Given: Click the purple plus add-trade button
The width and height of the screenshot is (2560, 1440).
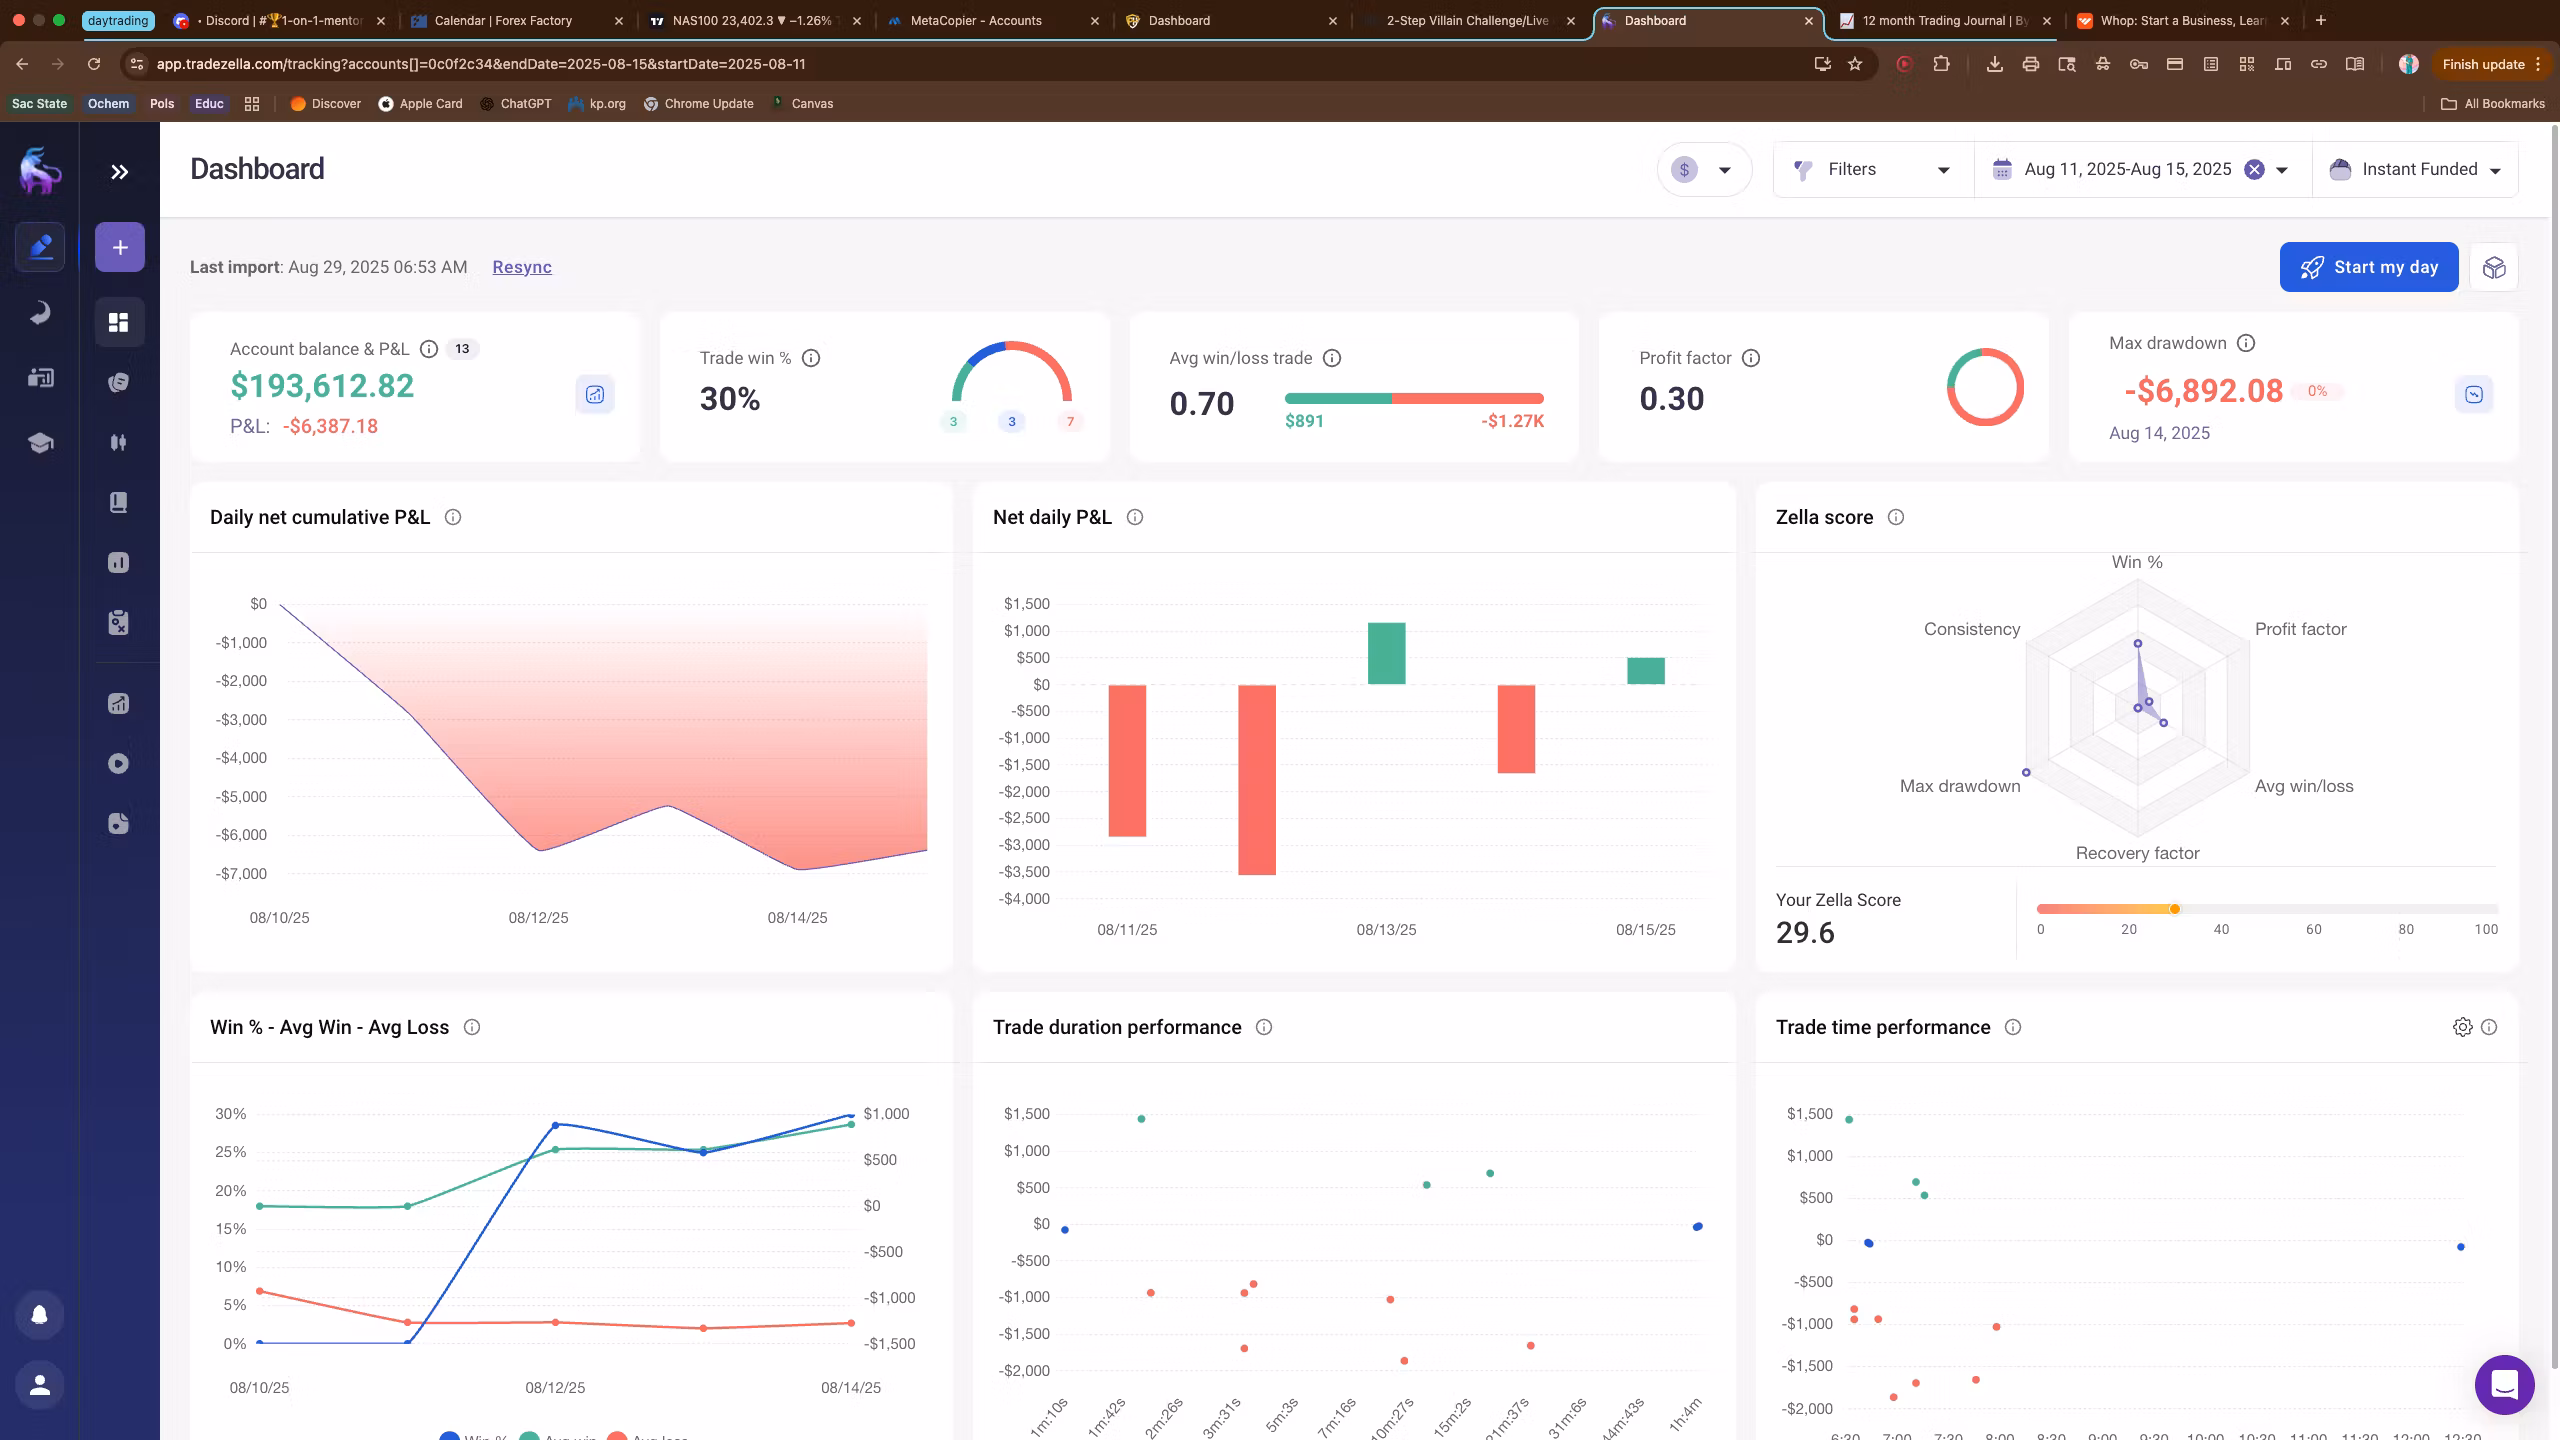Looking at the screenshot, I should pos(119,247).
